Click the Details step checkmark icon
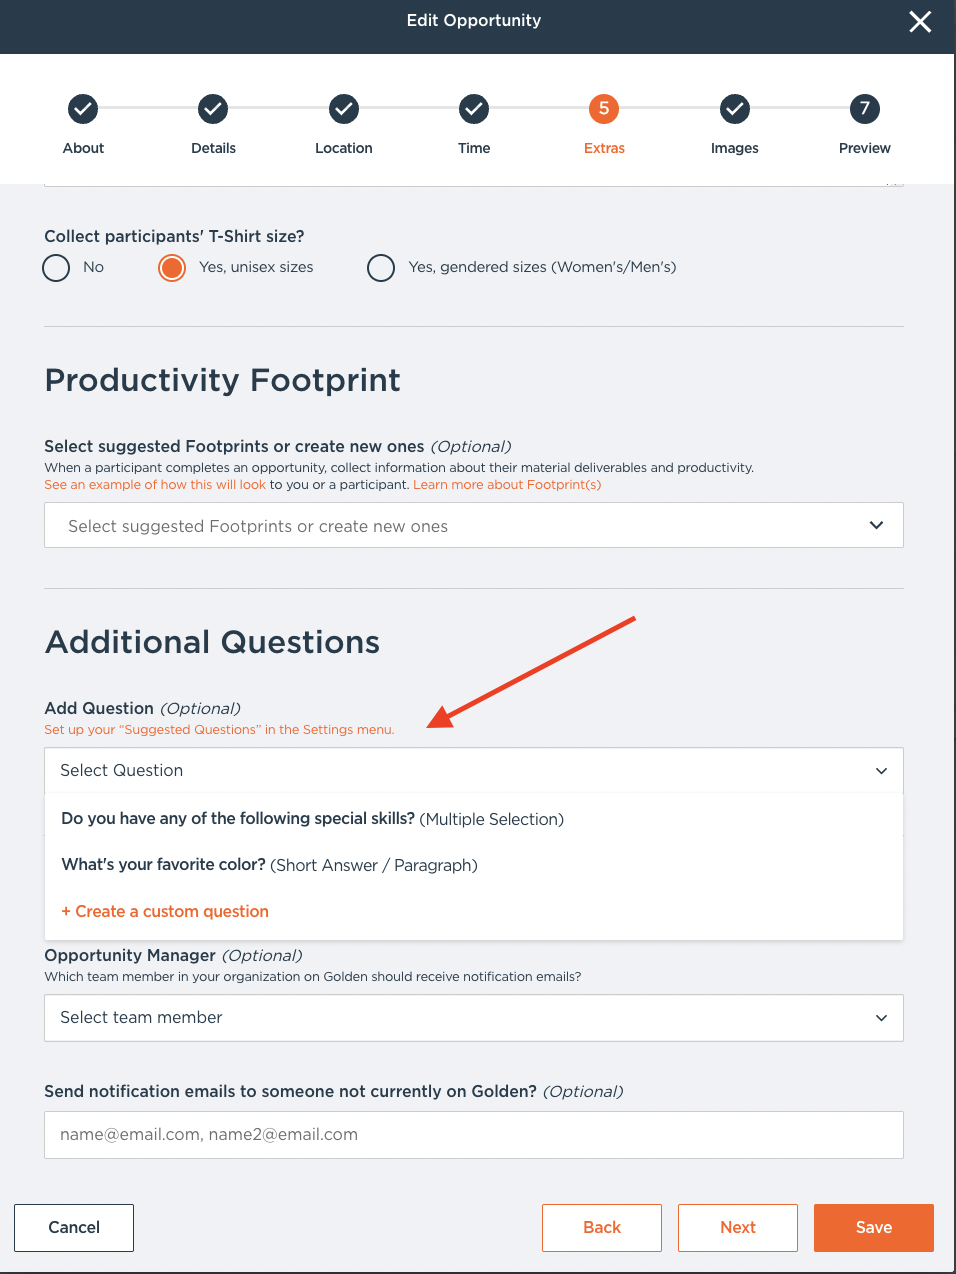 (x=213, y=109)
